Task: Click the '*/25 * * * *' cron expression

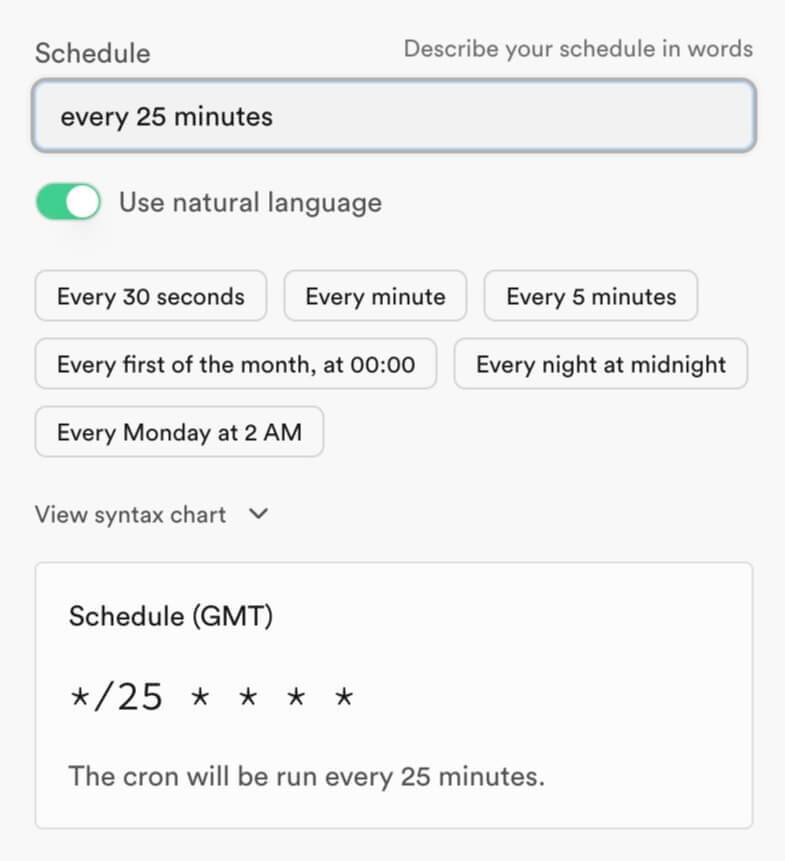Action: [x=212, y=697]
